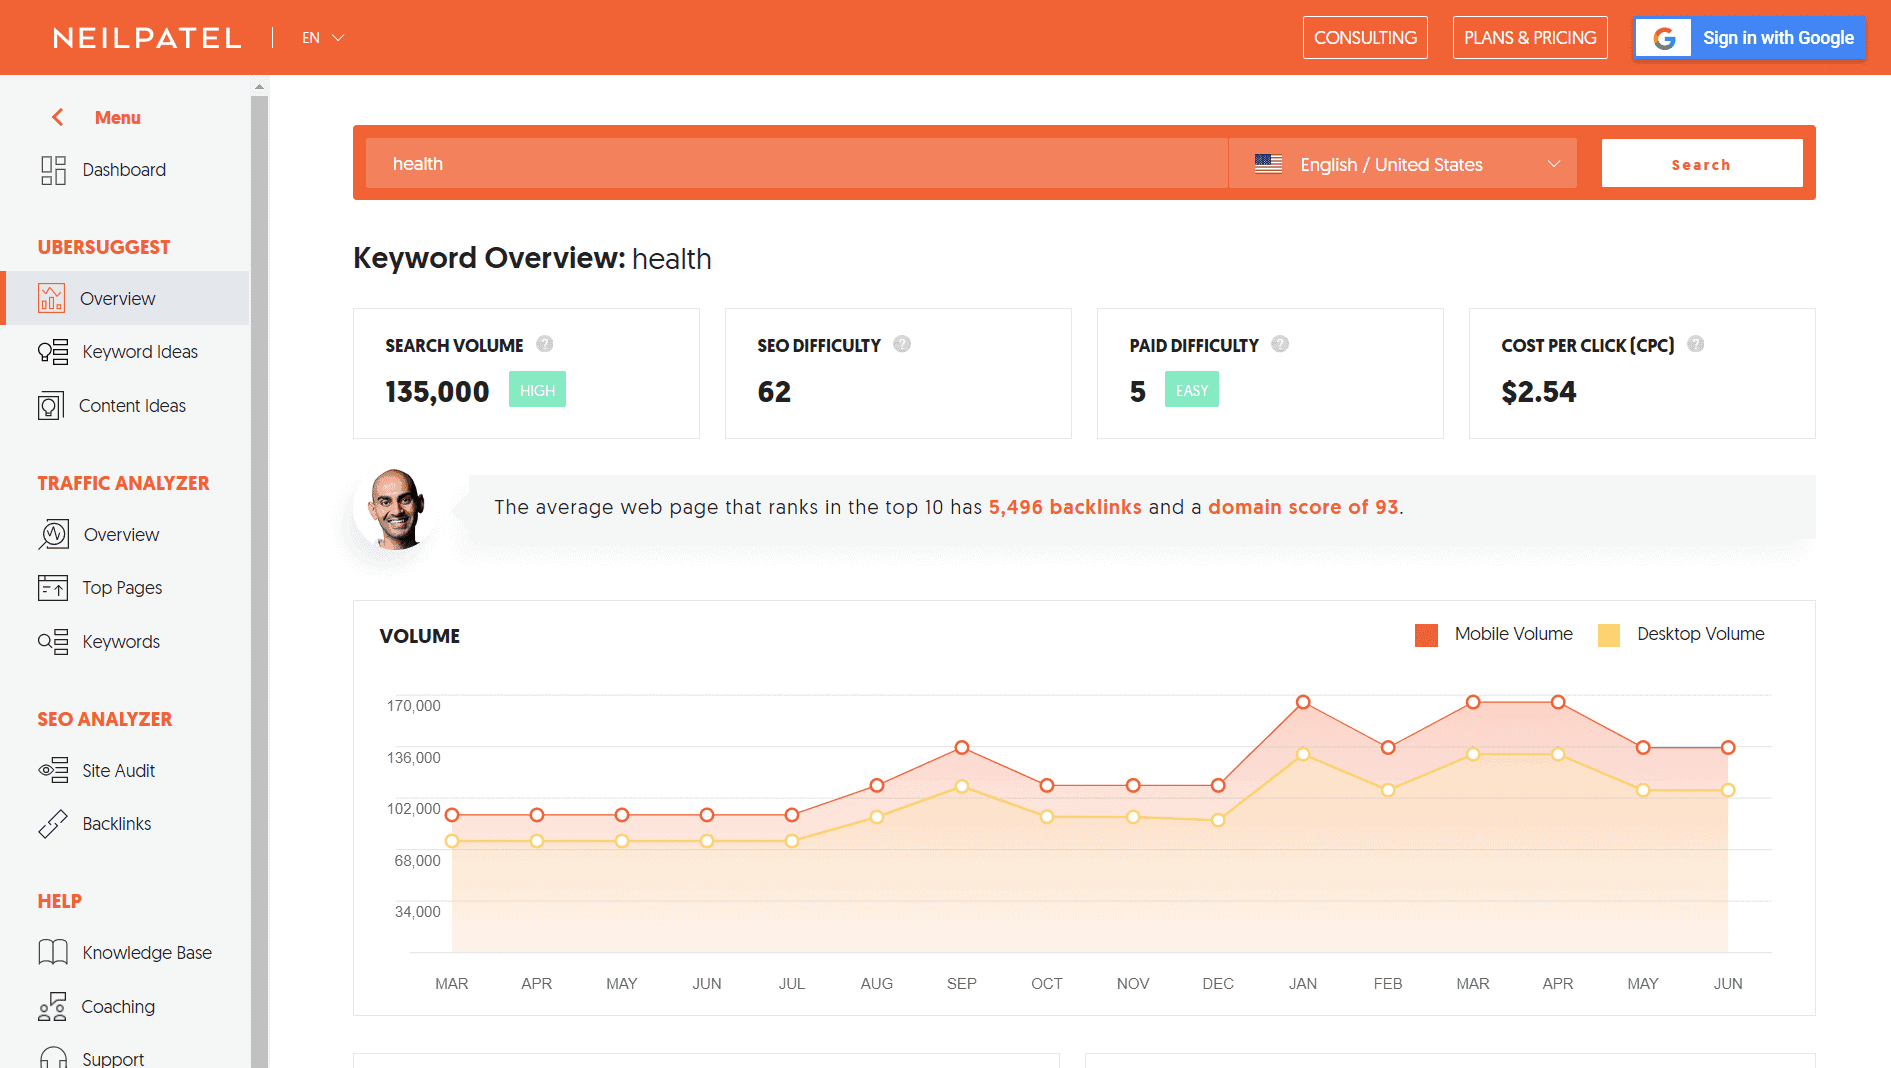
Task: Click the Top Pages icon
Action: tap(53, 588)
